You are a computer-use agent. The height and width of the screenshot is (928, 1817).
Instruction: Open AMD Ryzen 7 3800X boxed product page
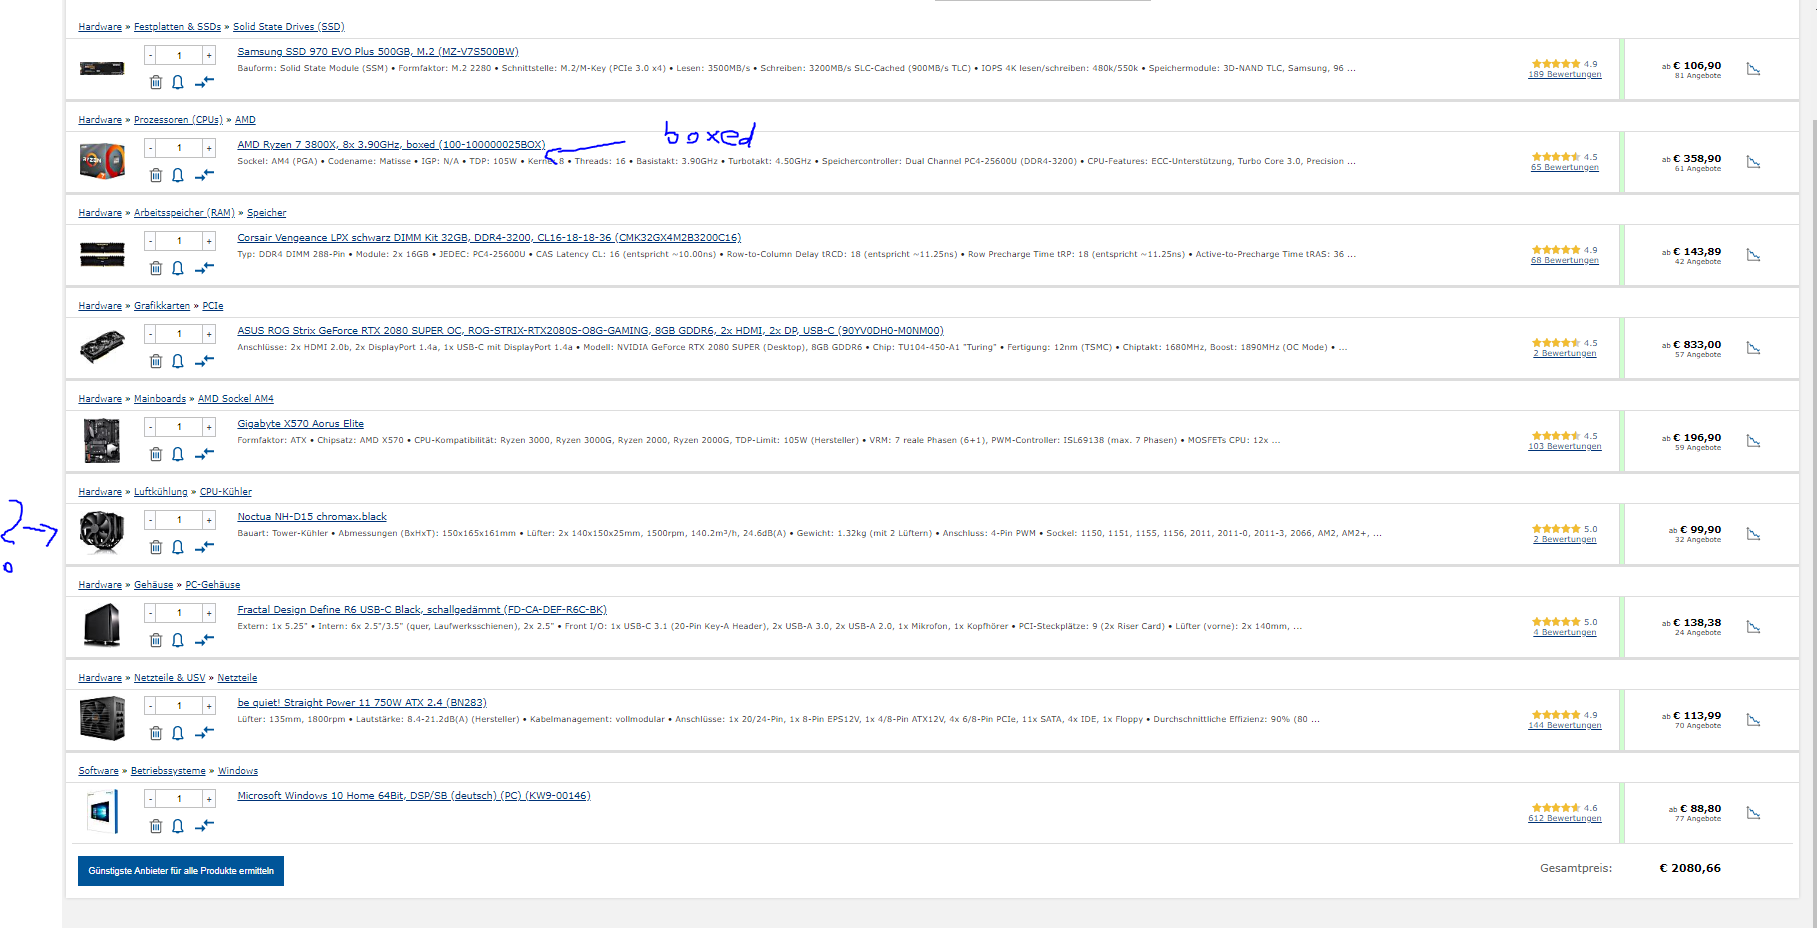pos(391,145)
